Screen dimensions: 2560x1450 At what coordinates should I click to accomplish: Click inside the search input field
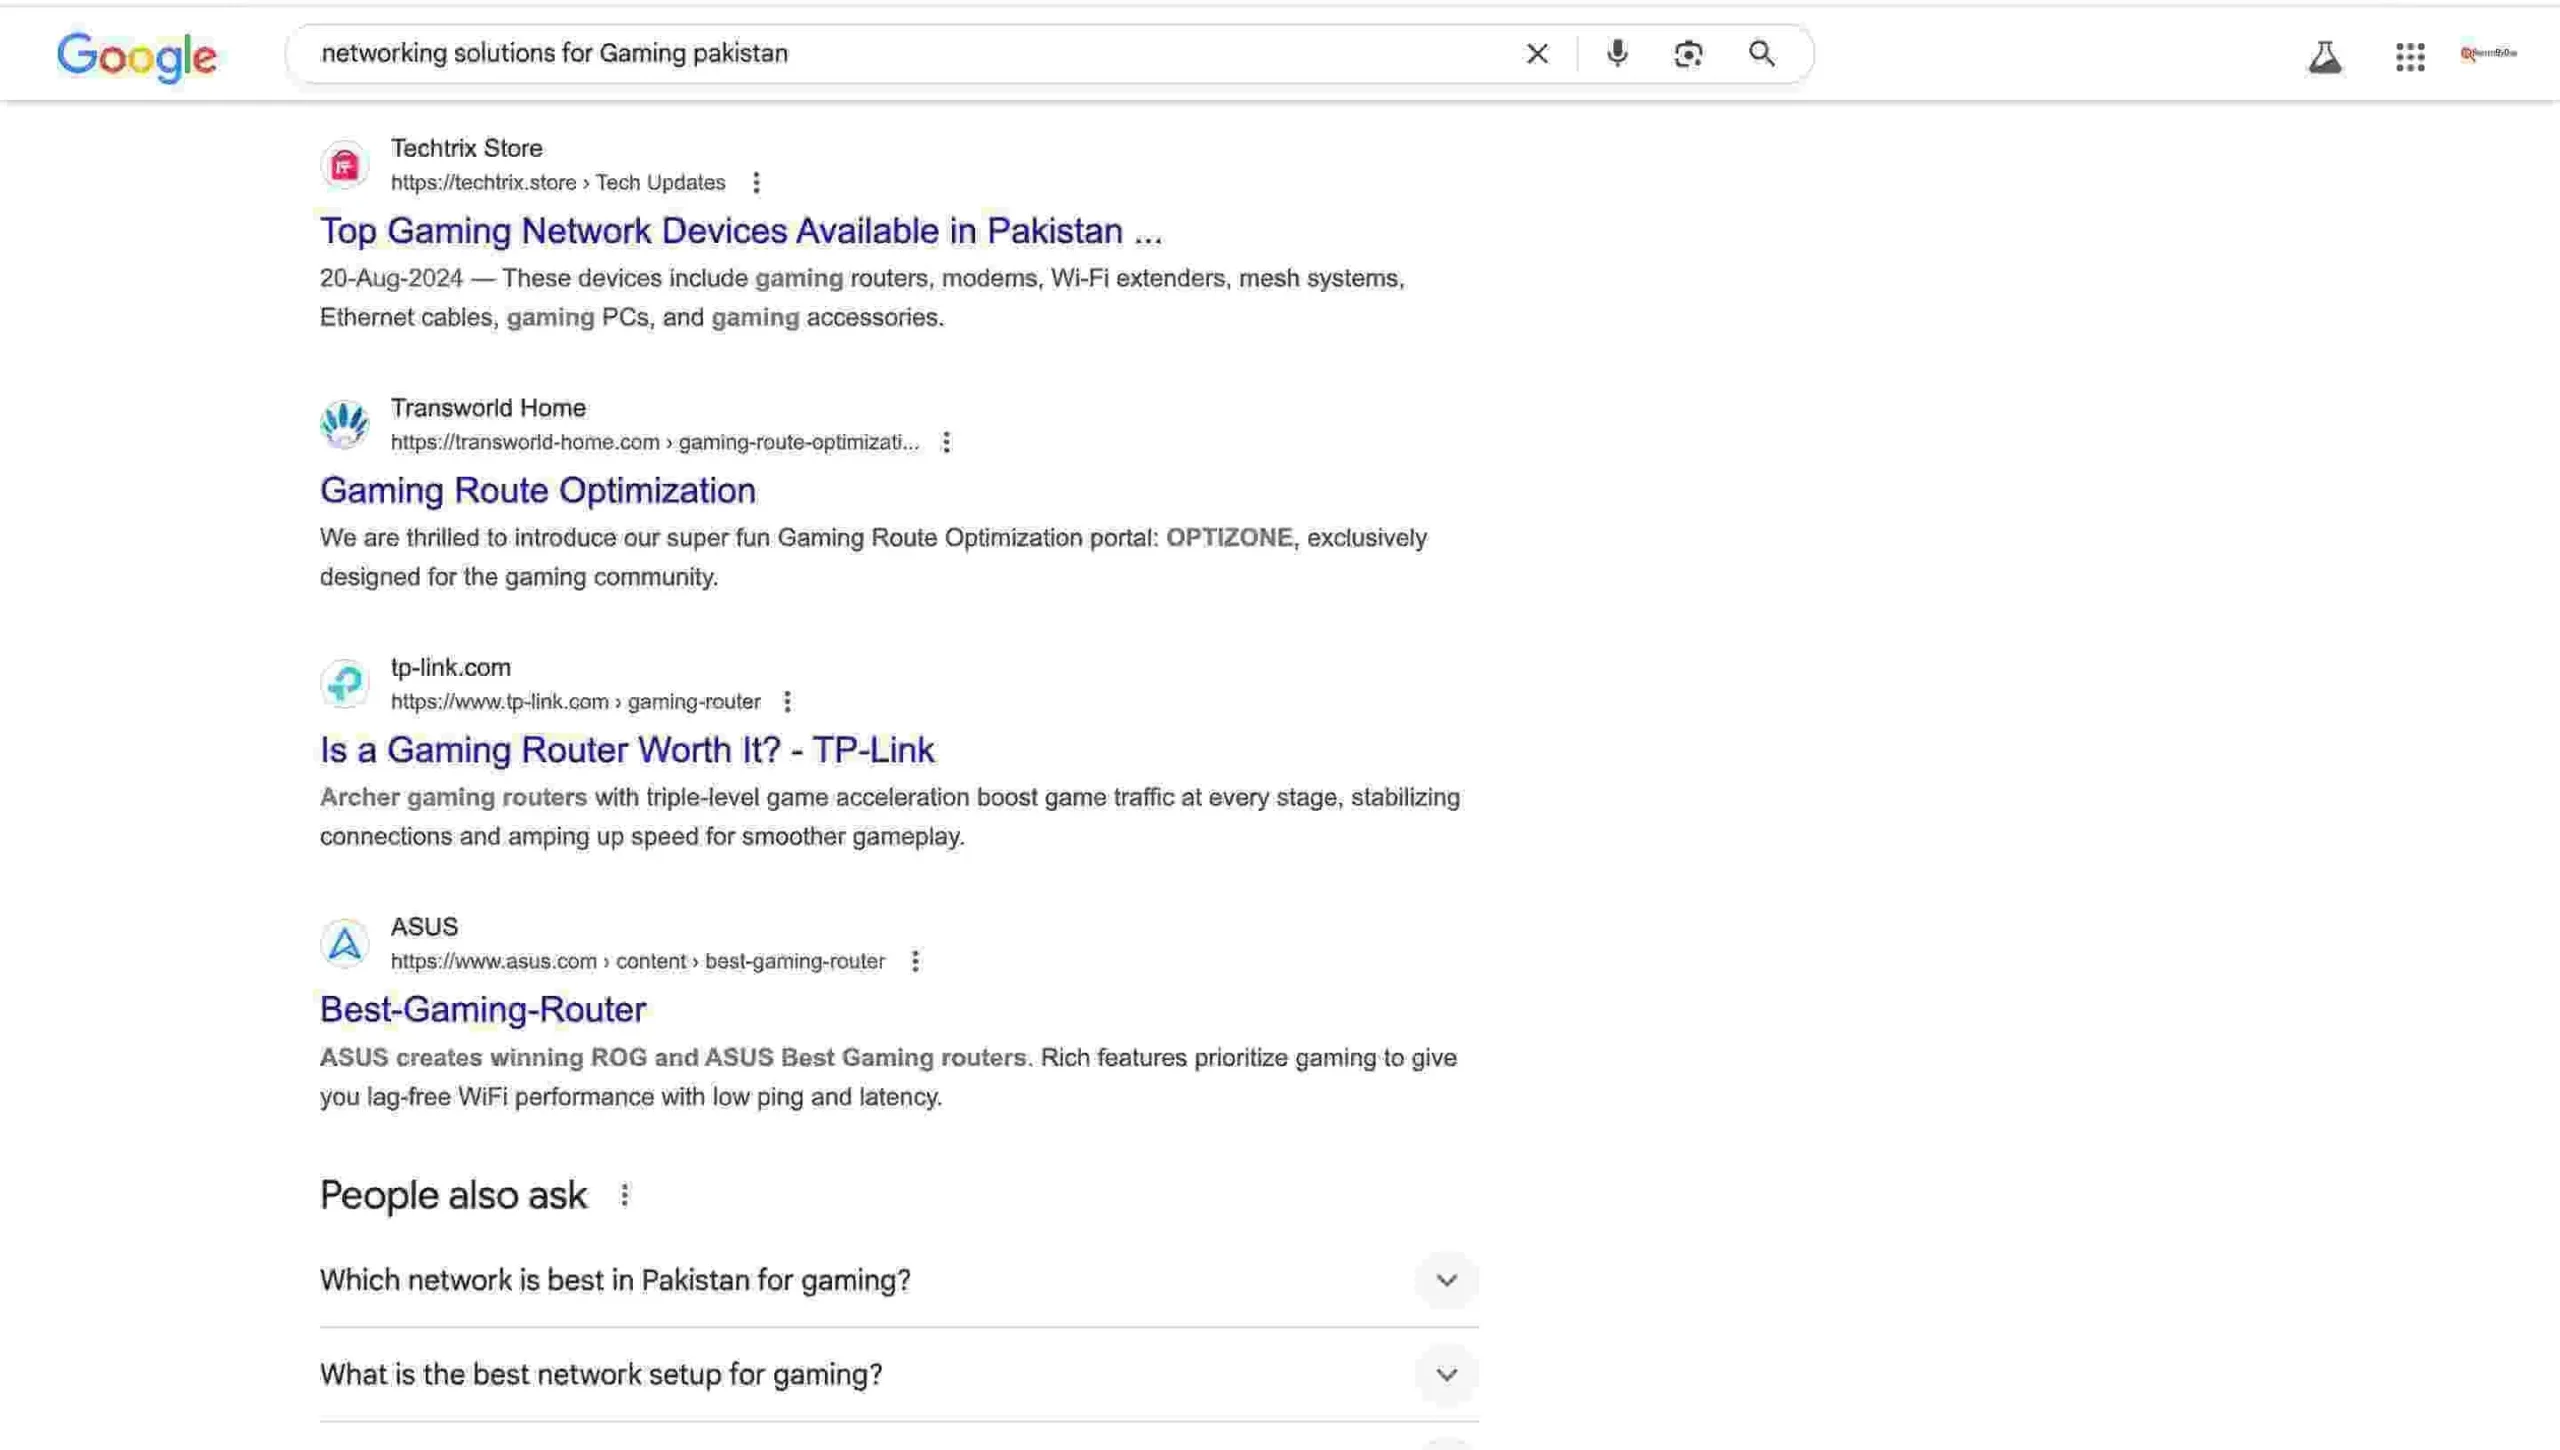(900, 53)
